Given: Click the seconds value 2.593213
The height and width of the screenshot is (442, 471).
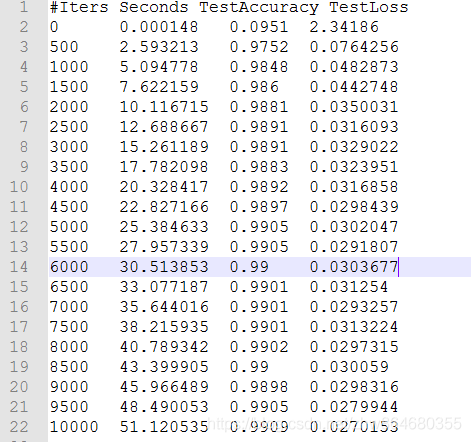Looking at the screenshot, I should pyautogui.click(x=159, y=47).
